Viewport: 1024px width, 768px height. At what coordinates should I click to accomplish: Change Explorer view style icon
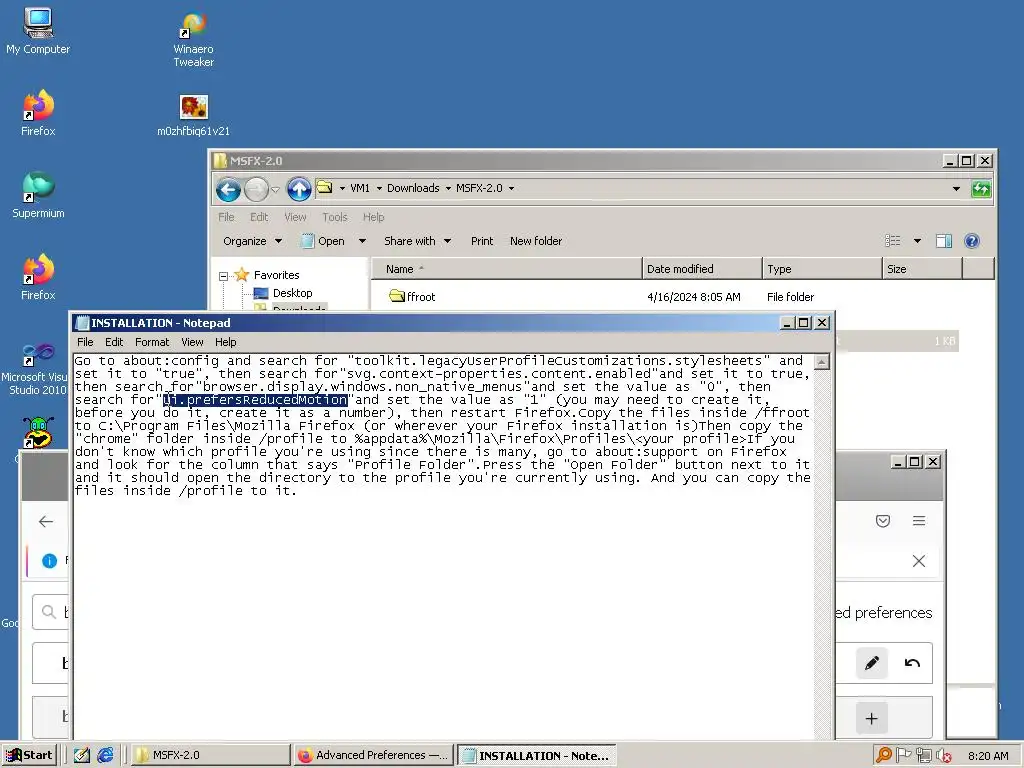893,241
